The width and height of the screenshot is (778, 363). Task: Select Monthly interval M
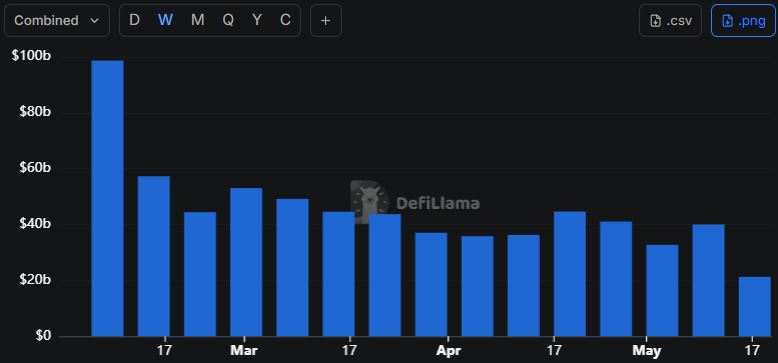click(197, 20)
